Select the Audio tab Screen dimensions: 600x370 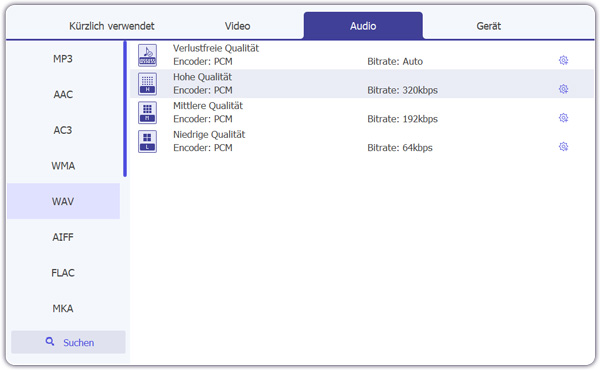[x=363, y=26]
